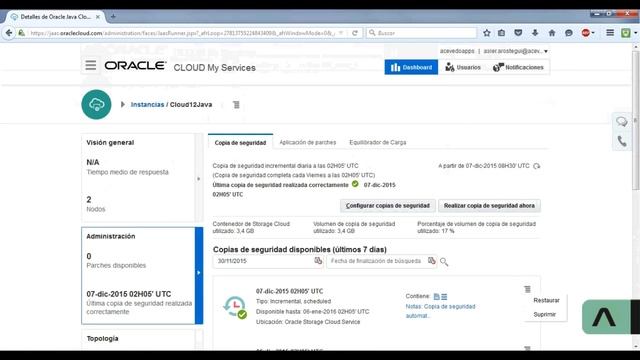
Task: Choose Restaurar from backup menu
Action: point(546,300)
